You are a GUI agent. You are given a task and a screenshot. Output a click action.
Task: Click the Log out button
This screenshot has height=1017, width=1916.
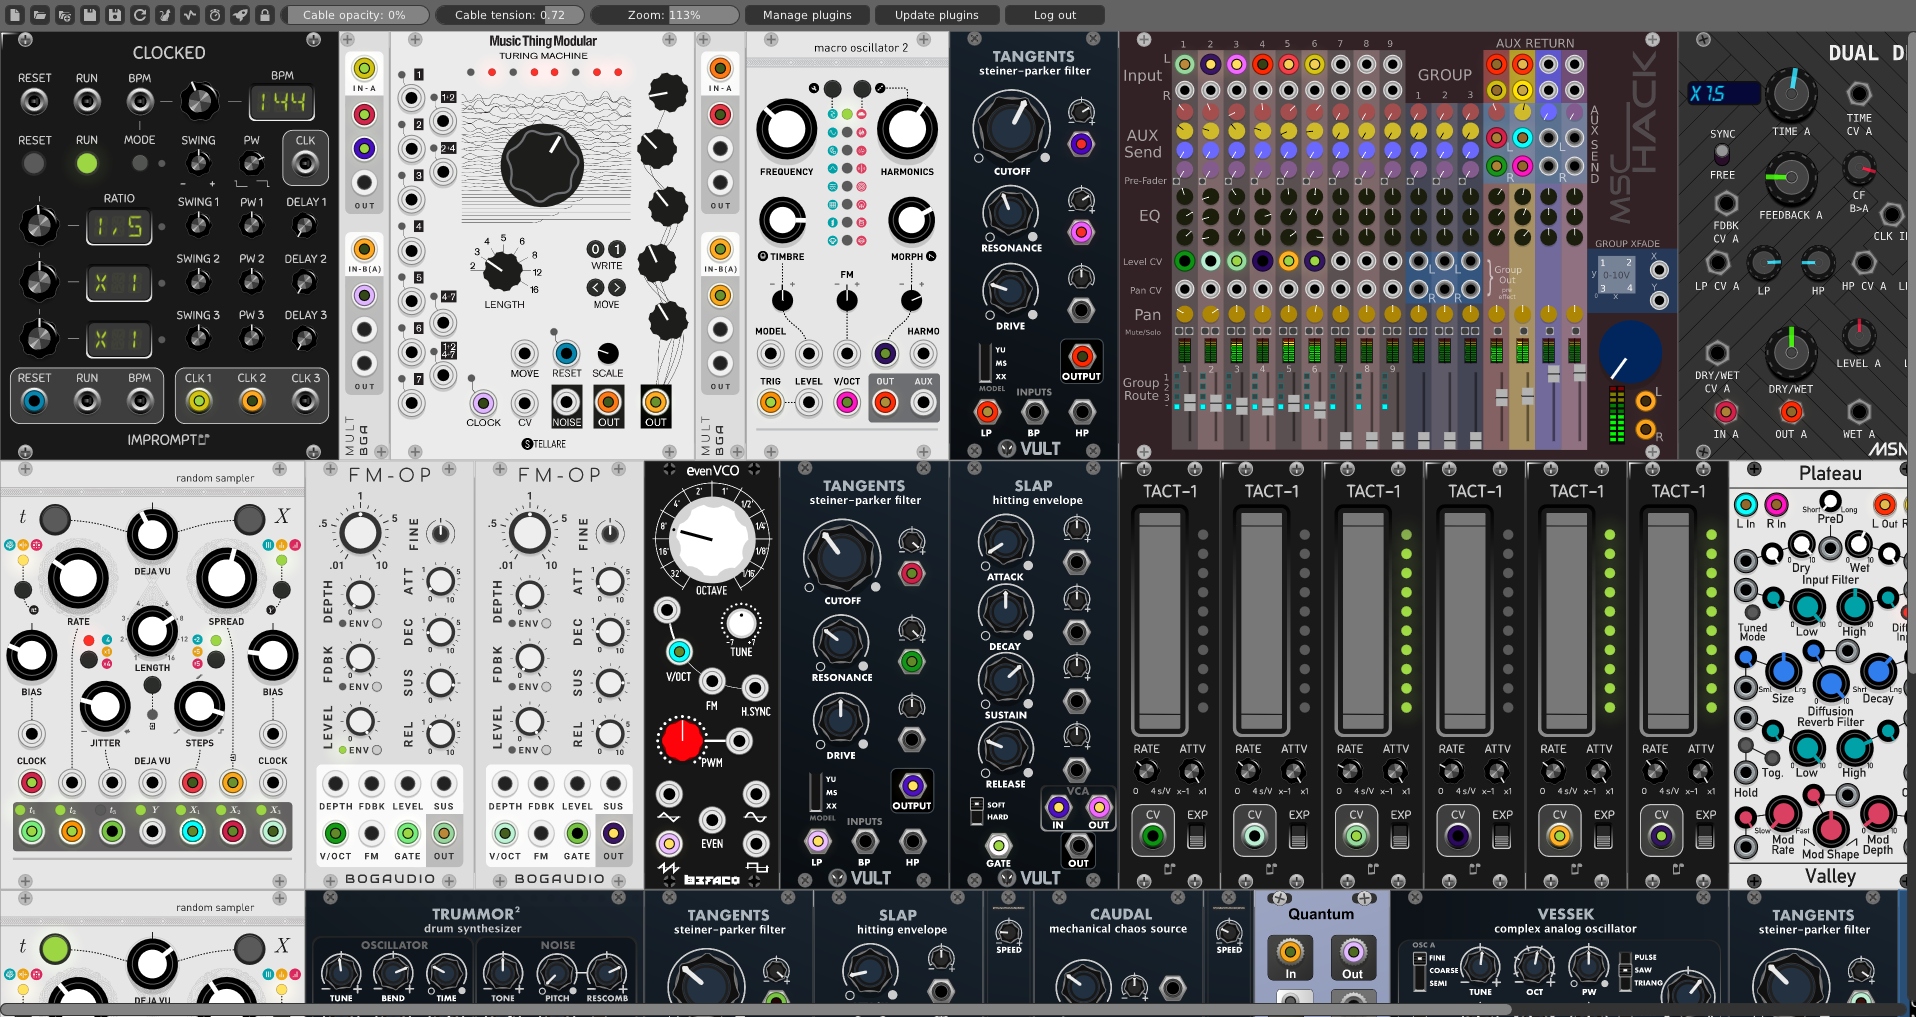tap(1055, 15)
